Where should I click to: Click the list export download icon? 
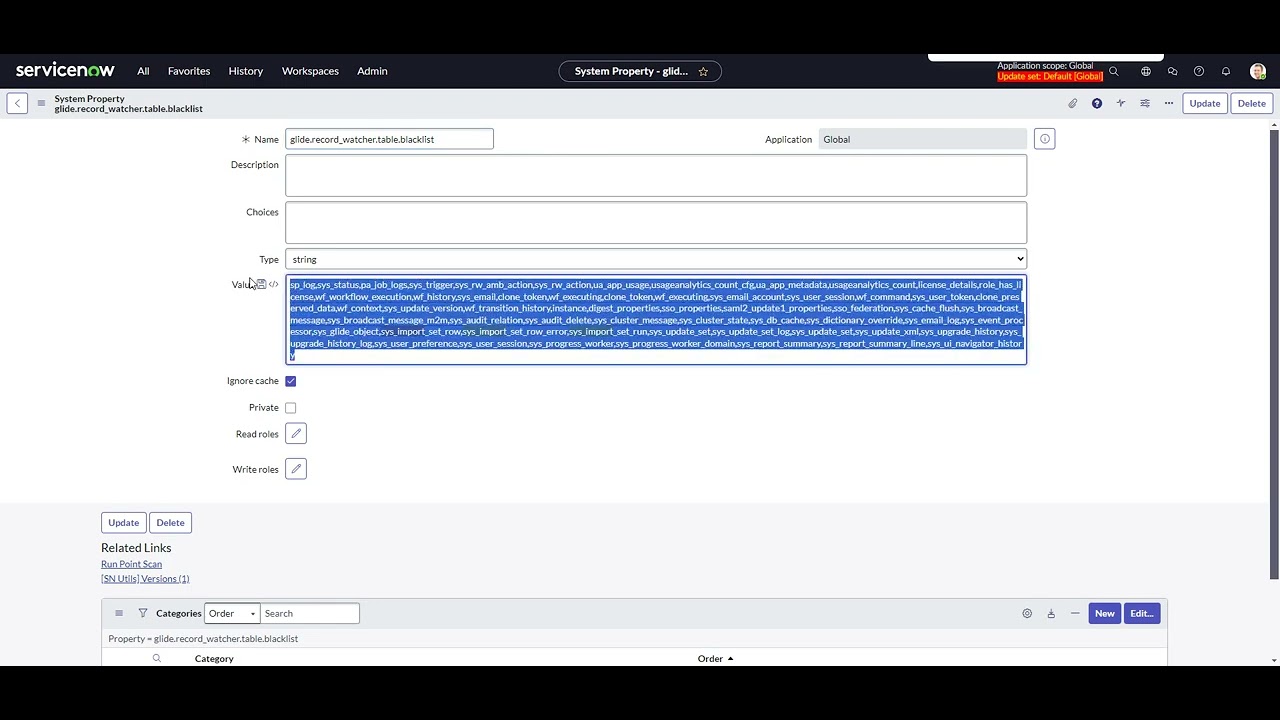pyautogui.click(x=1051, y=613)
